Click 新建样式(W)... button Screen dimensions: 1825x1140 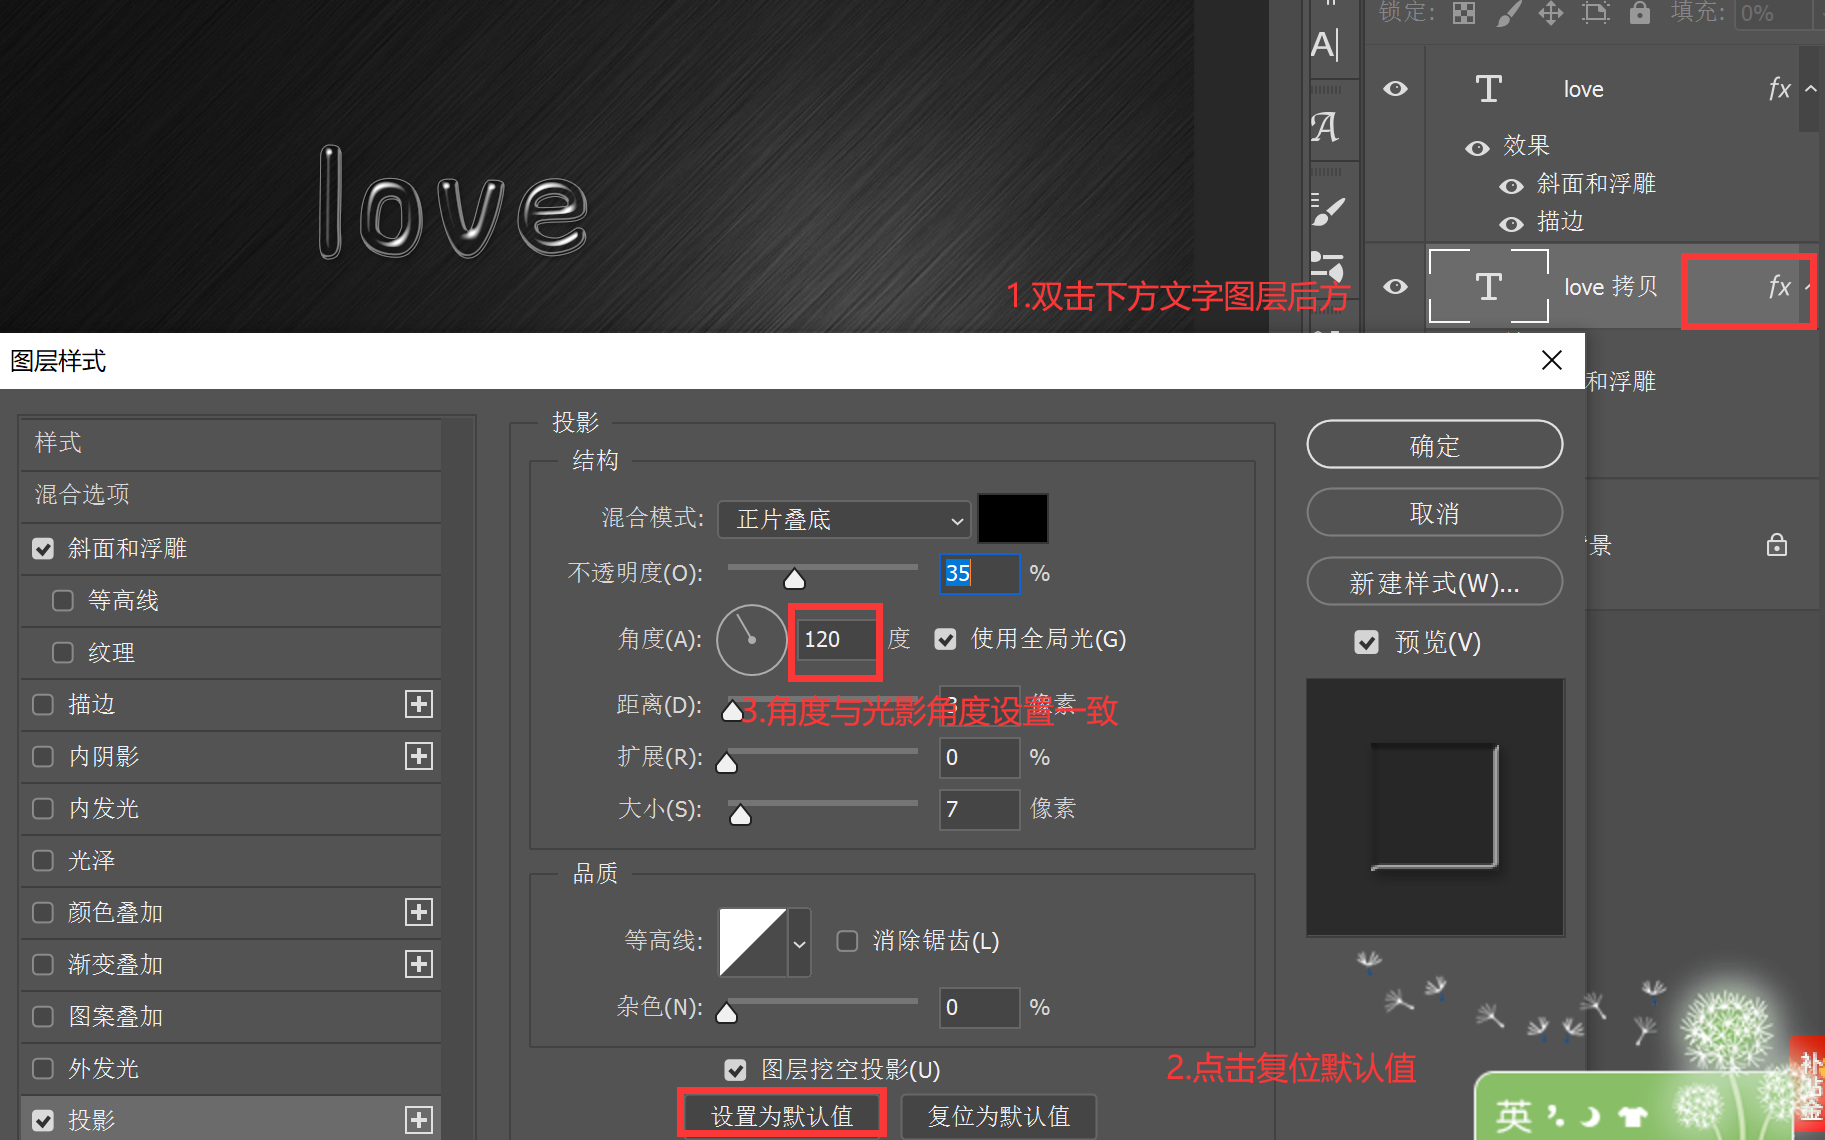(1434, 582)
